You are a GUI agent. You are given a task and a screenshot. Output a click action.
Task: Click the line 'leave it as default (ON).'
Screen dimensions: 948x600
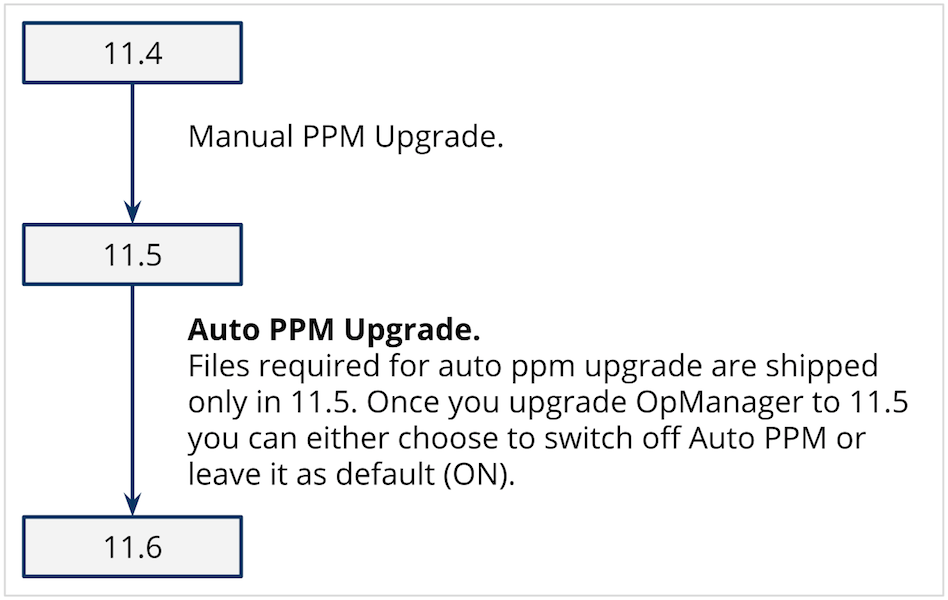[351, 475]
